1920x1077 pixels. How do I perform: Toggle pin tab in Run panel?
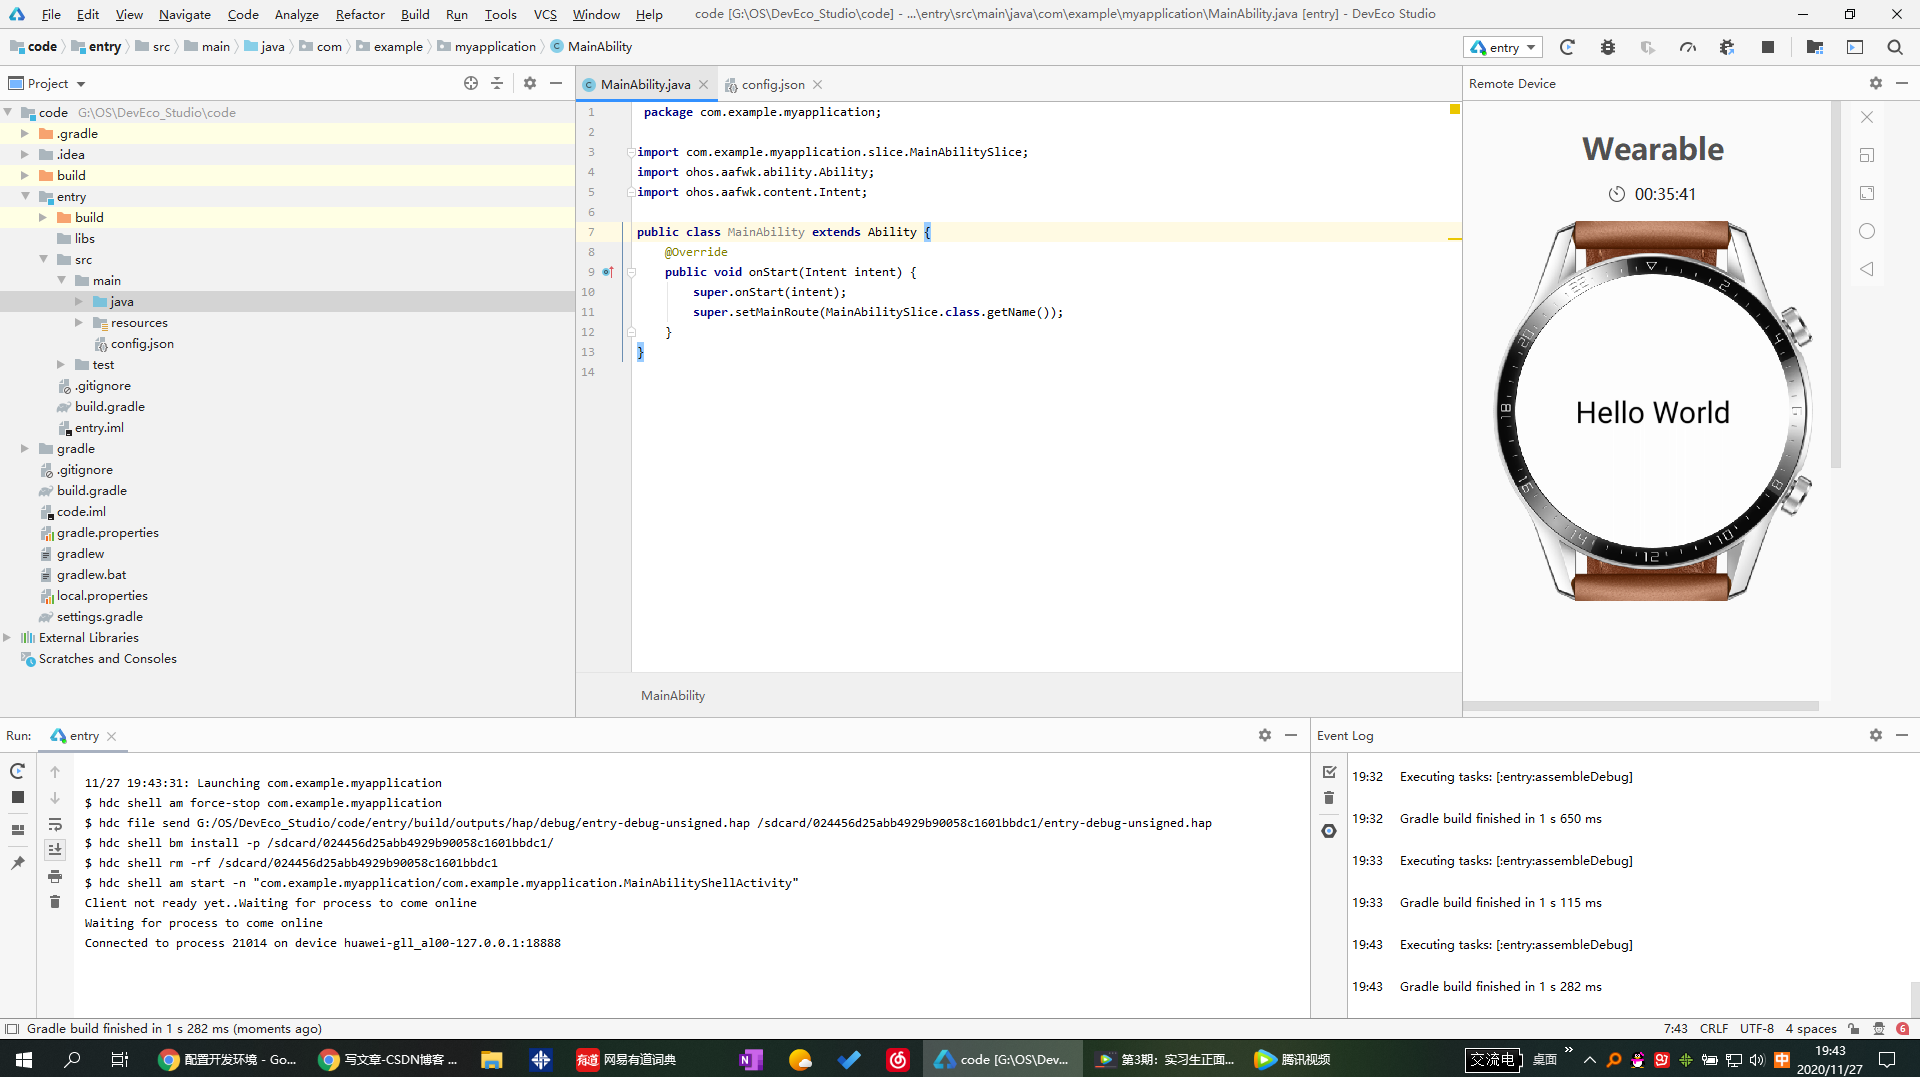pyautogui.click(x=17, y=863)
